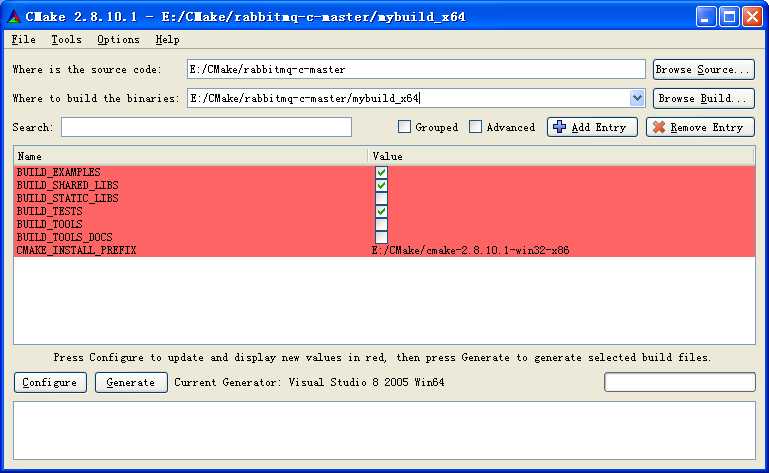Enable the BUILD_STATIC_LIBS checkbox
769x473 pixels.
[381, 198]
